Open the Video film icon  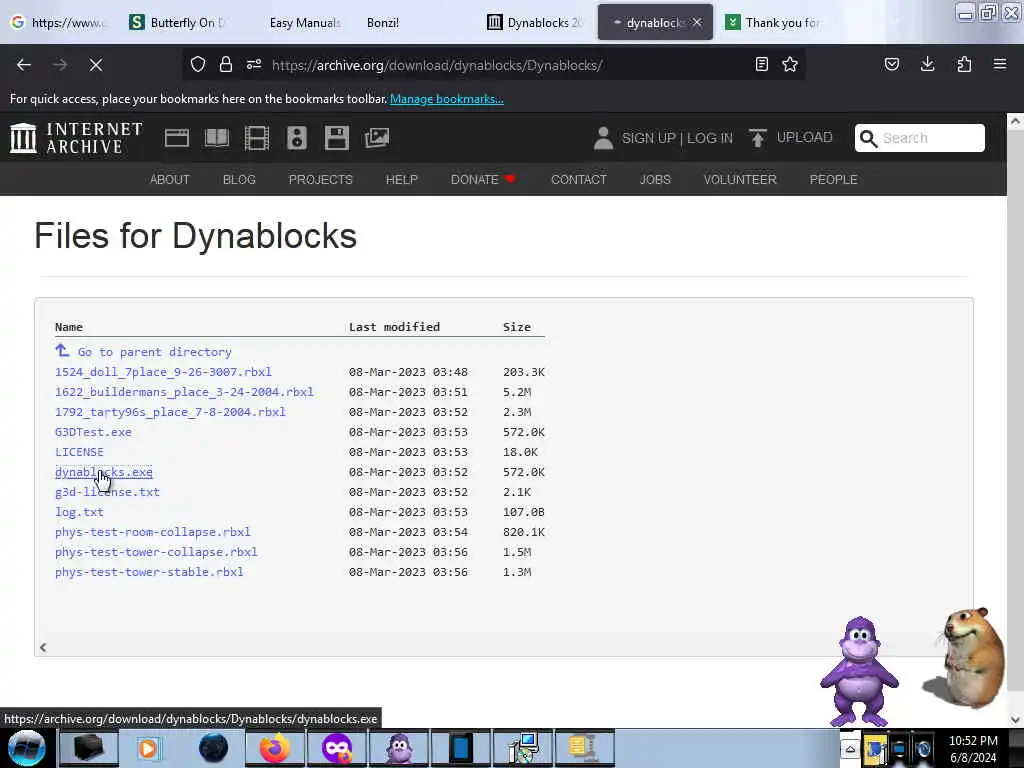[257, 138]
